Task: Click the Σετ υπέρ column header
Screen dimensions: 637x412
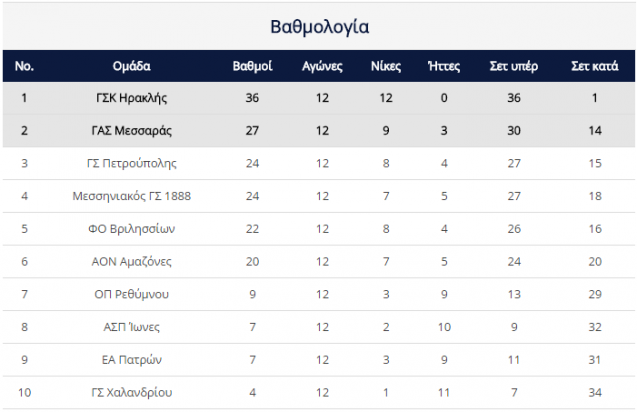Action: [x=514, y=66]
